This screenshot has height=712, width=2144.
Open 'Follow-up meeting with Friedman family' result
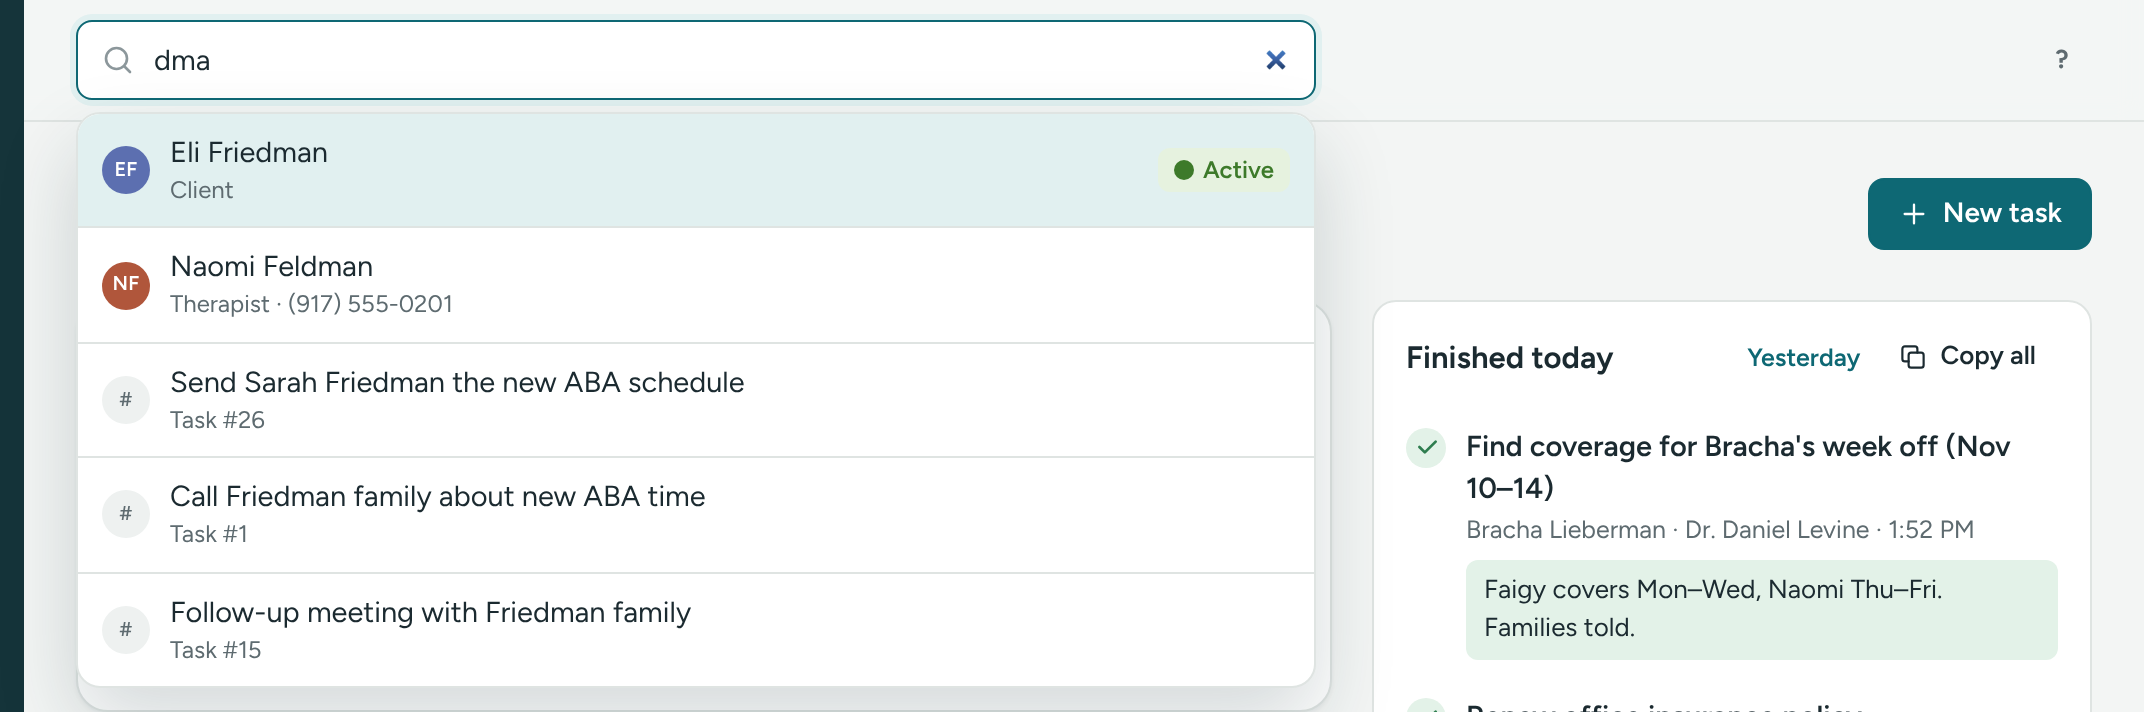[x=695, y=630]
